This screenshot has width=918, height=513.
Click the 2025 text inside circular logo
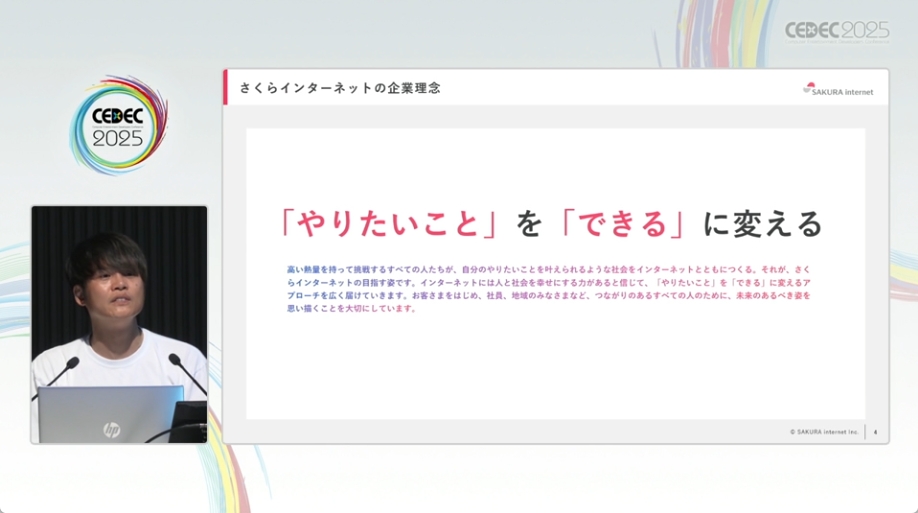(x=118, y=139)
